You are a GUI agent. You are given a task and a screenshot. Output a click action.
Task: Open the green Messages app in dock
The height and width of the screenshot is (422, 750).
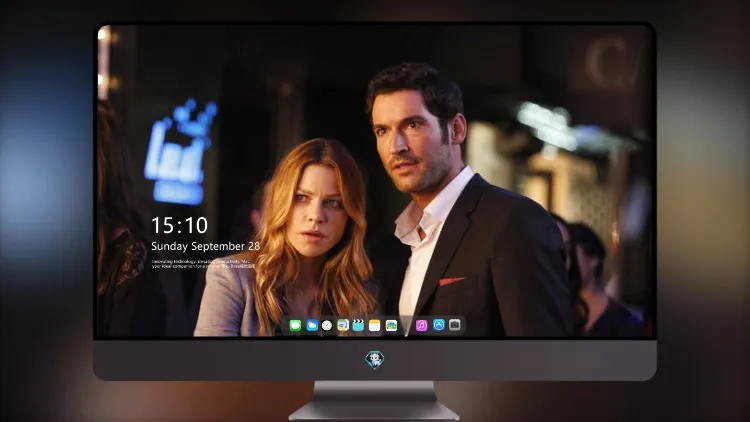[296, 325]
